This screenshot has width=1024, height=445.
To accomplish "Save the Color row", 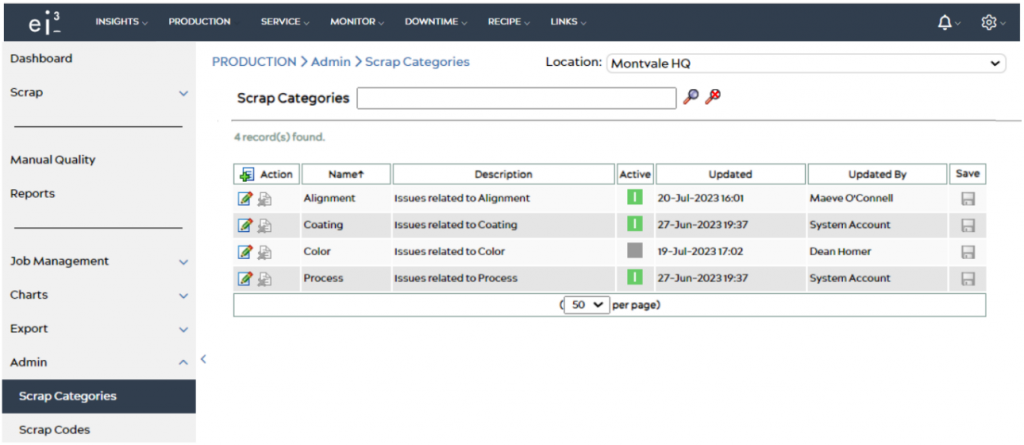I will coord(968,252).
